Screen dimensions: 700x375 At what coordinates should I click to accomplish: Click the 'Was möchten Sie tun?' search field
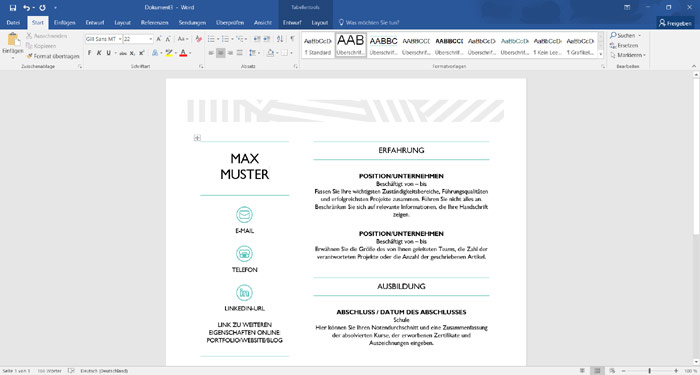pos(369,22)
